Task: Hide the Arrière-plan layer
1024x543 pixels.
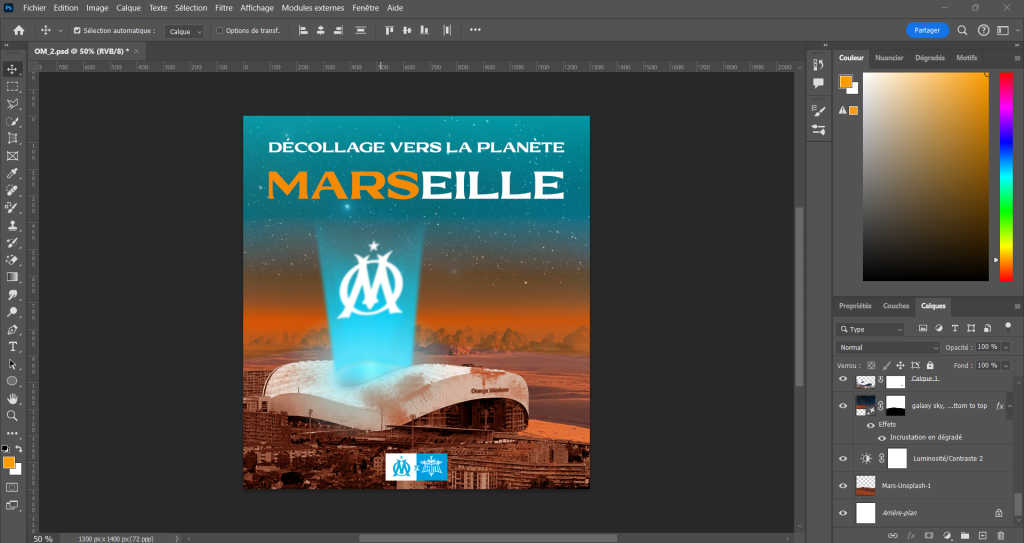Action: point(843,513)
